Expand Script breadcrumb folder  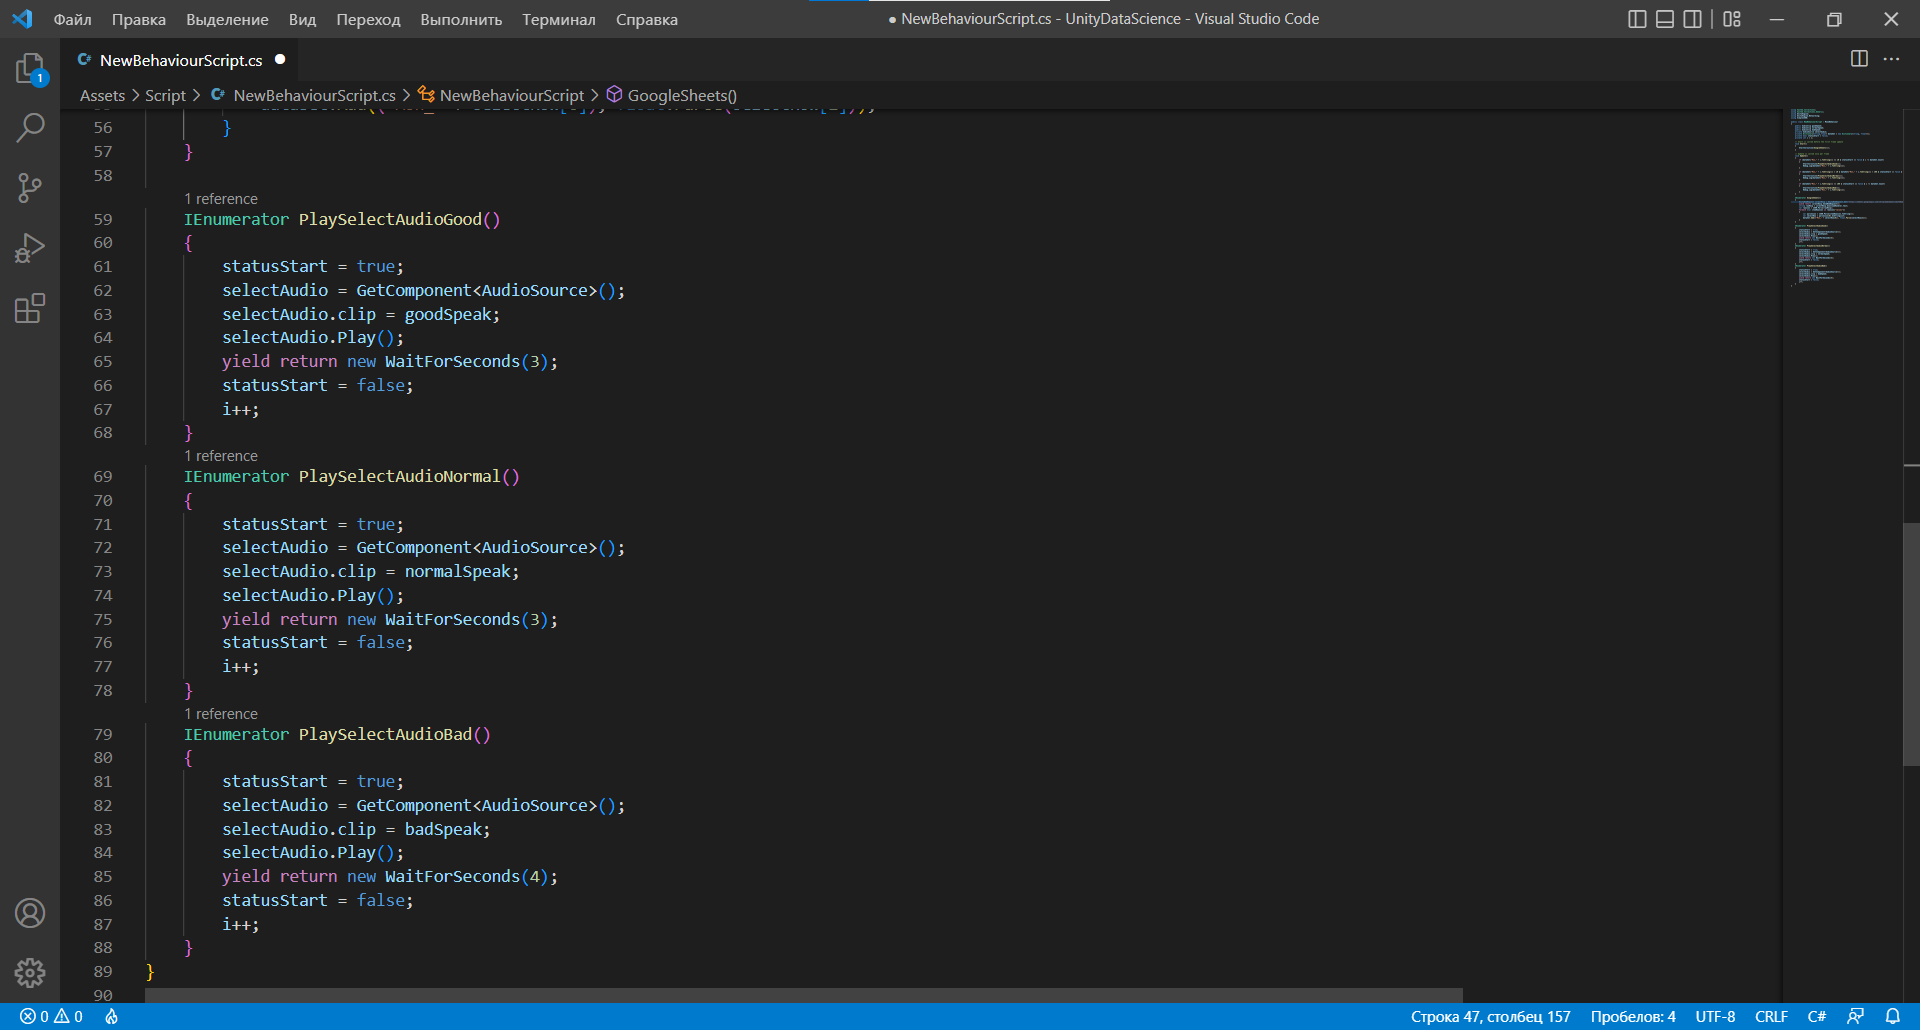coord(165,95)
